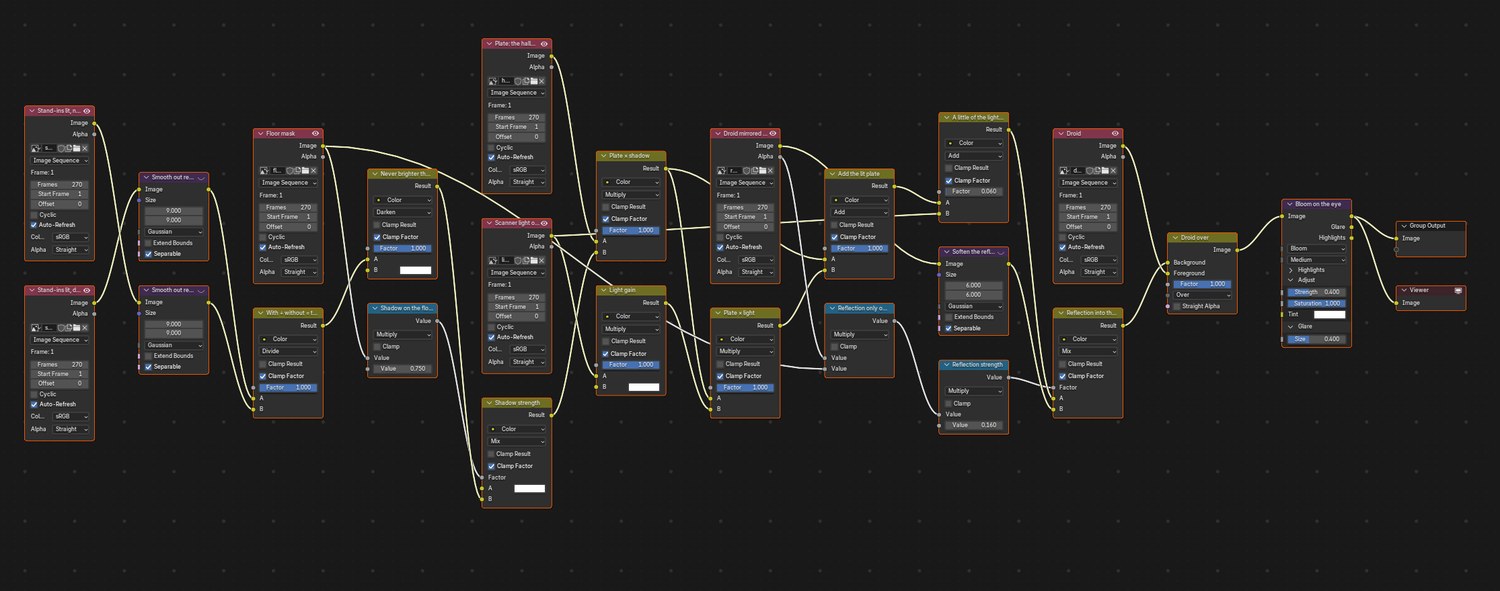1500x591 pixels.
Task: Enable Extend Bounds in Soften the refl node
Action: [947, 317]
